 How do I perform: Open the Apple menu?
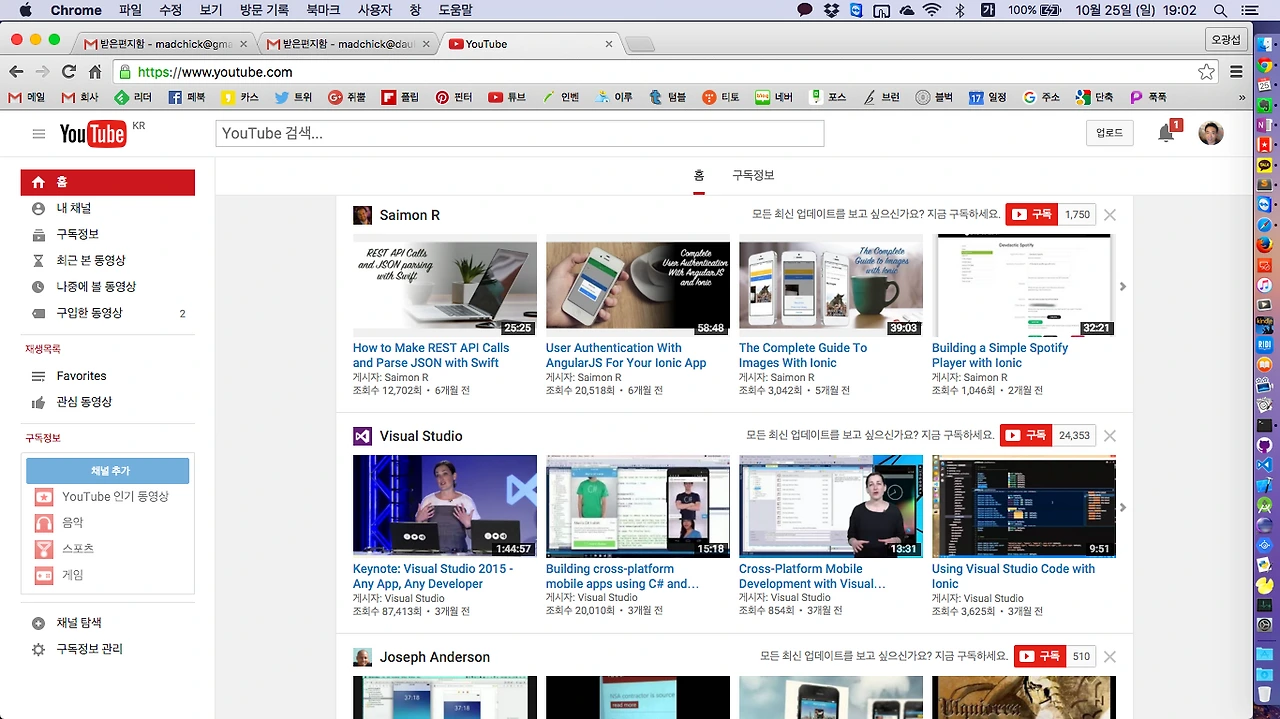25,10
